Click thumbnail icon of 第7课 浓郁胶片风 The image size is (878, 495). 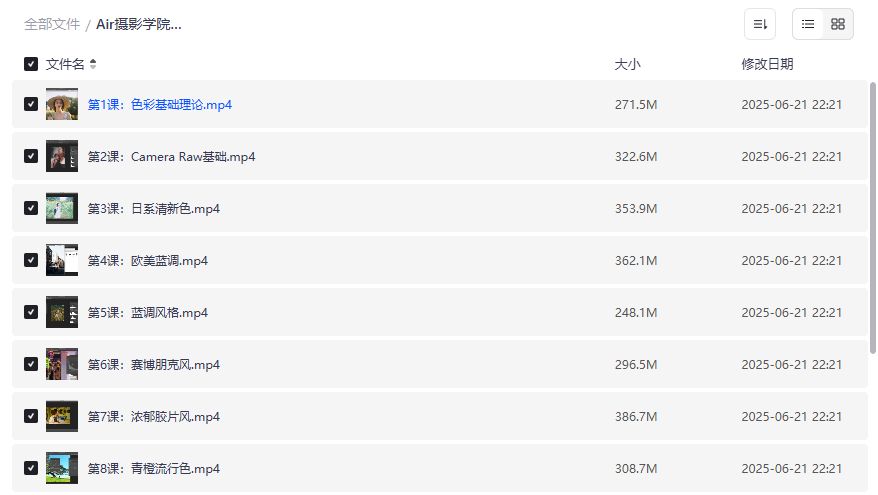(62, 417)
